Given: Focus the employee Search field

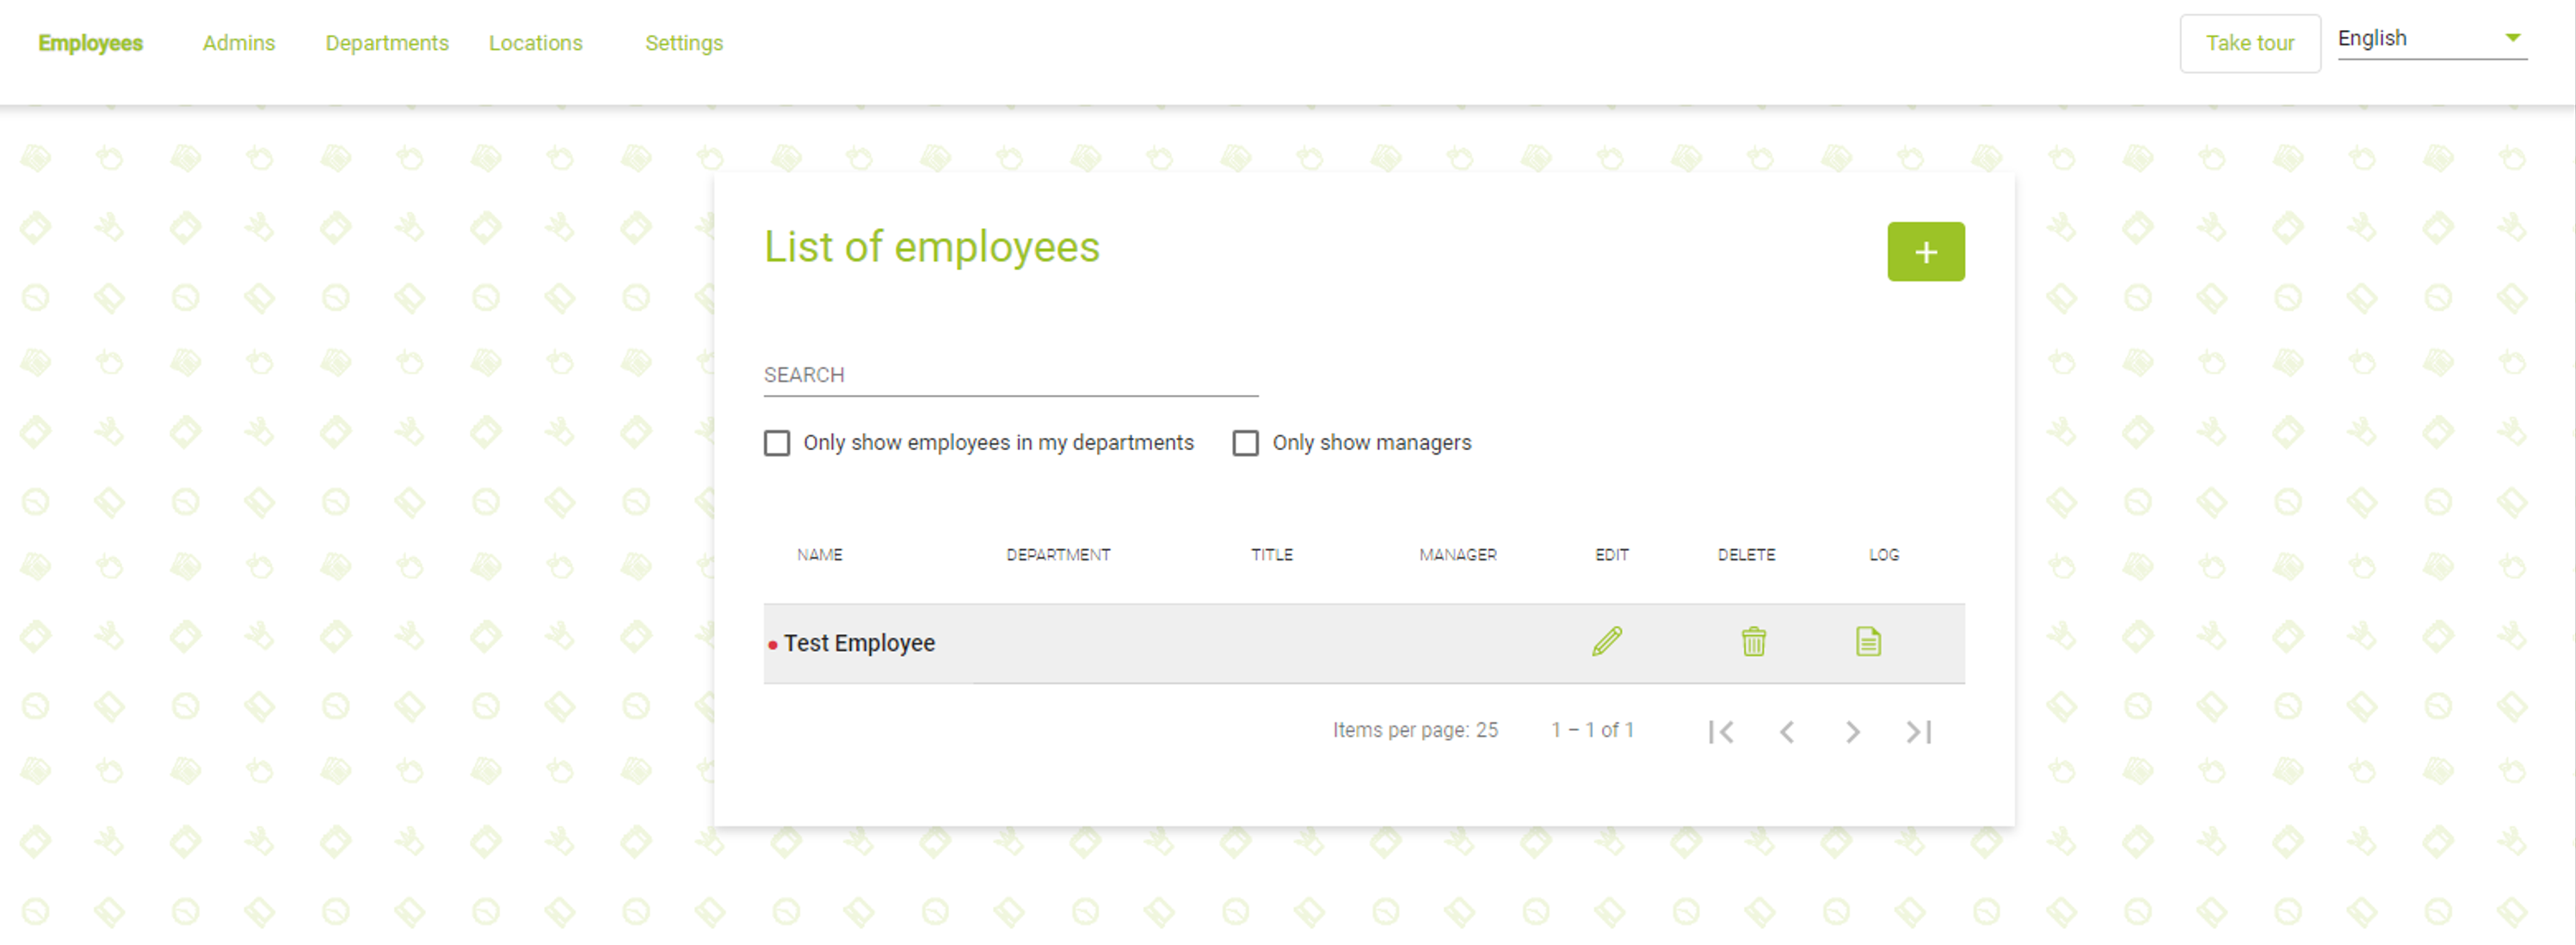Looking at the screenshot, I should click(x=1010, y=376).
